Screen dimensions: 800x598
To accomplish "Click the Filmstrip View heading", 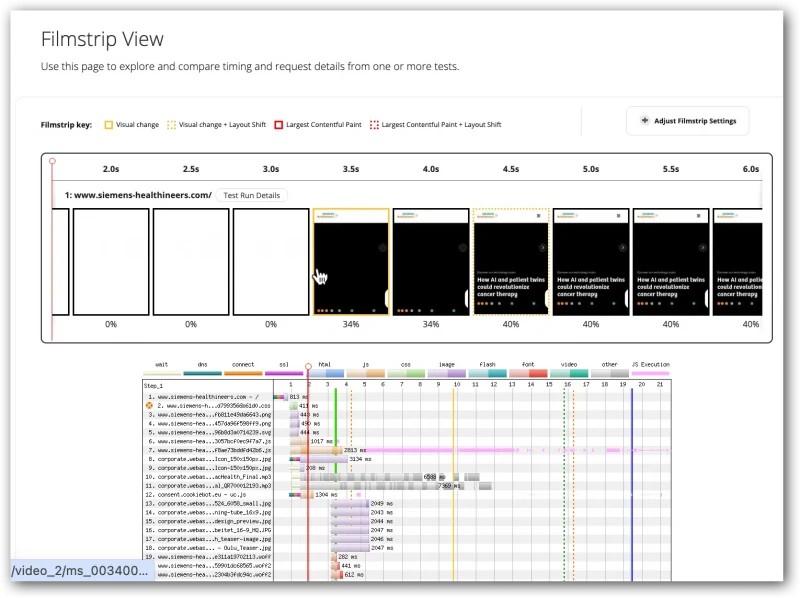I will [x=102, y=39].
